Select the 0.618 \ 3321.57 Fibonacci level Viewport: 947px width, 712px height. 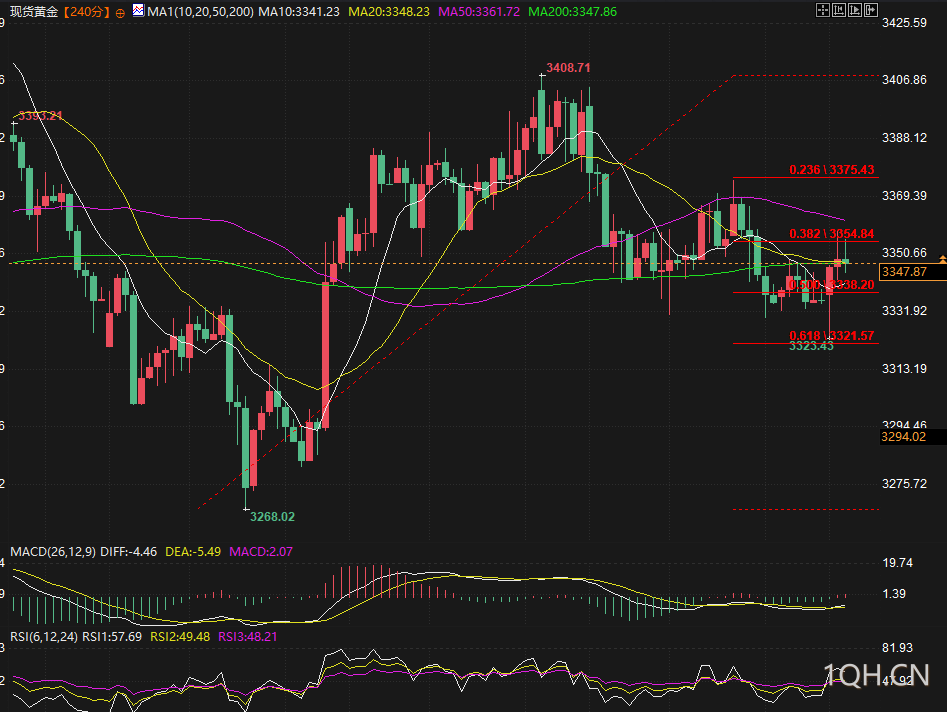tap(832, 336)
